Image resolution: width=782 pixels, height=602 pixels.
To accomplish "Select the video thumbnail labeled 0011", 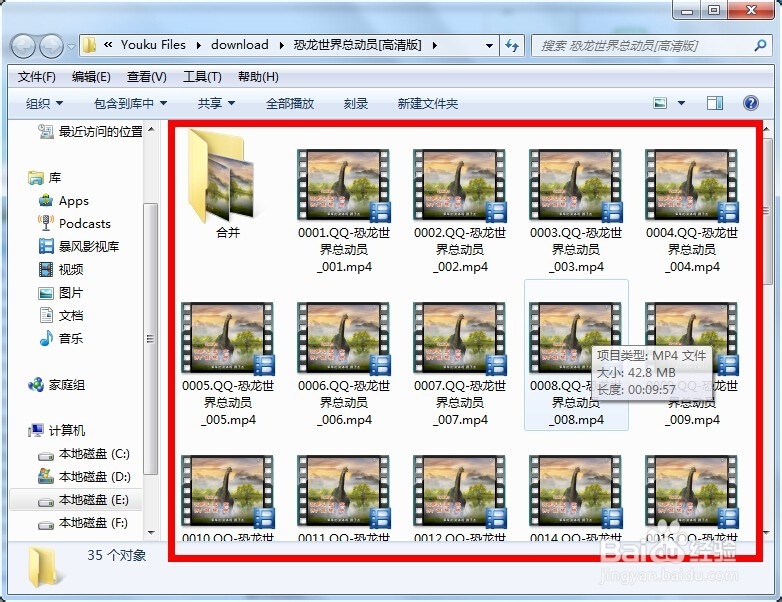I will click(344, 491).
